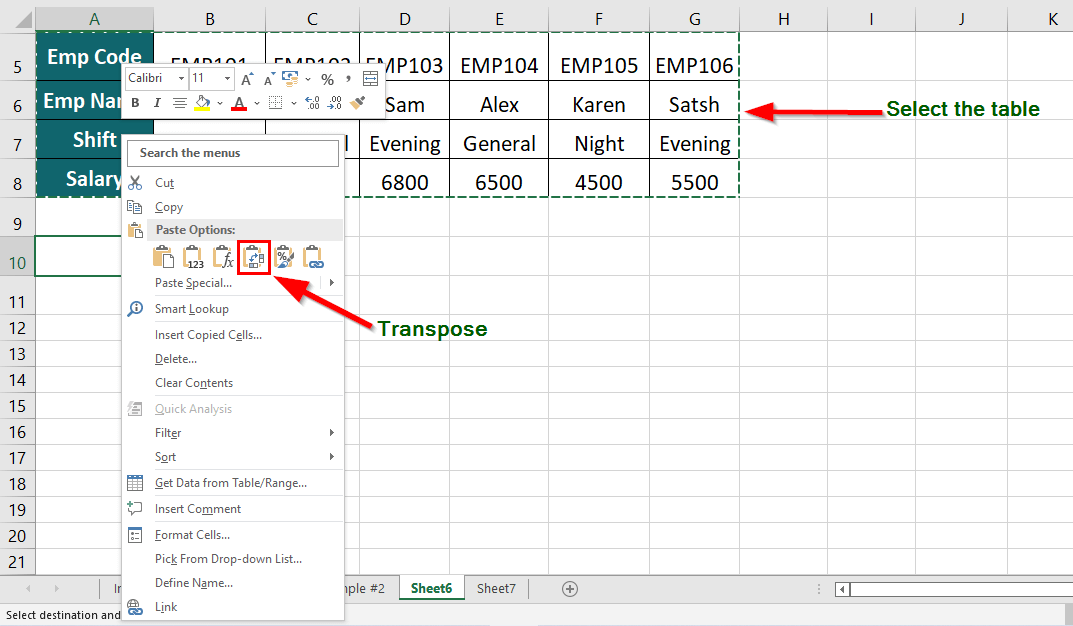Click the Paste Link icon
This screenshot has width=1073, height=626.
(x=313, y=257)
